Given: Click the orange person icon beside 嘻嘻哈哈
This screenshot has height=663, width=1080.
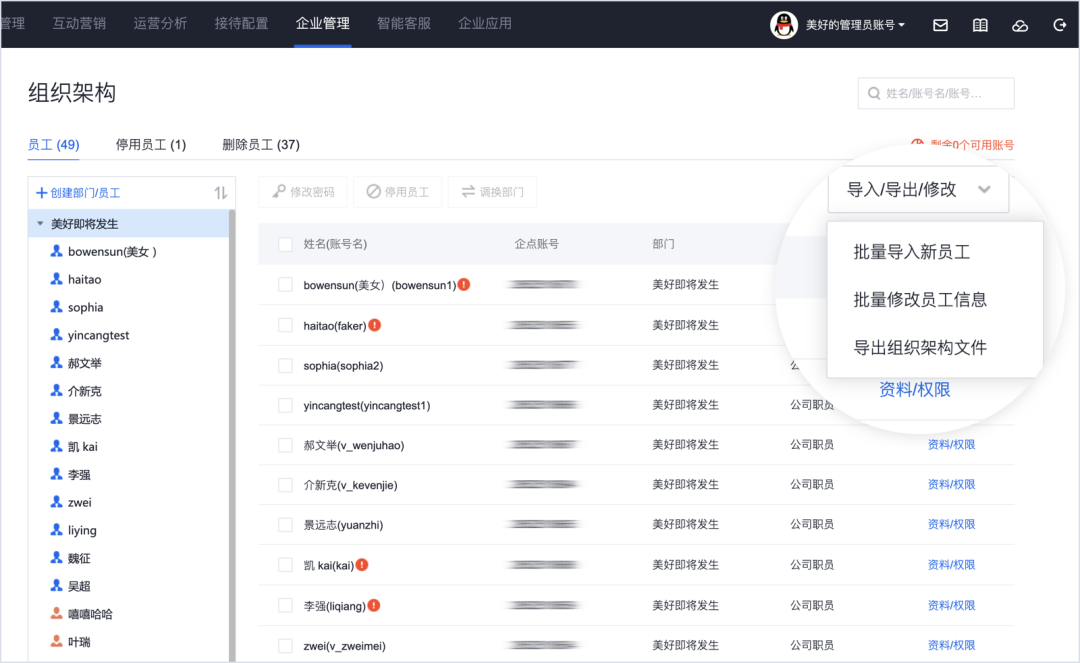Looking at the screenshot, I should [56, 613].
